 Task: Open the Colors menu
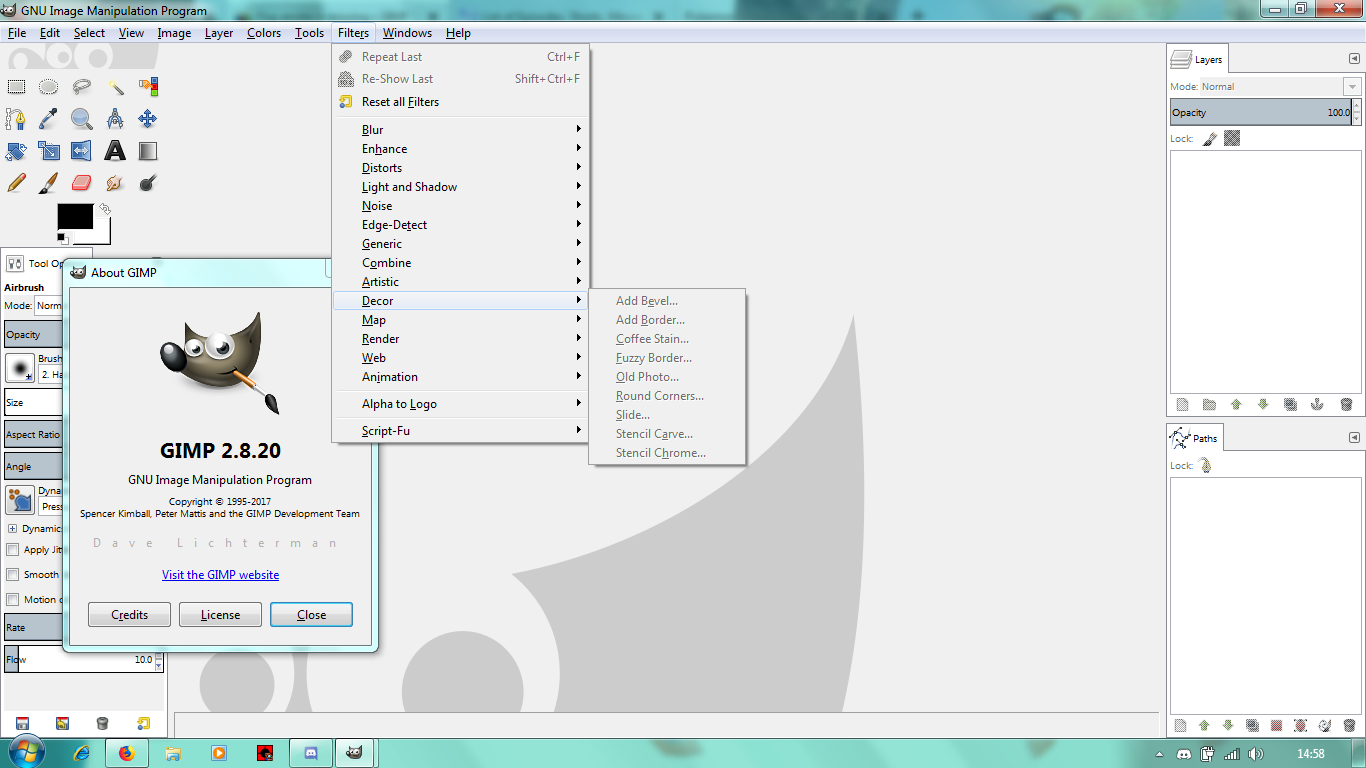264,33
